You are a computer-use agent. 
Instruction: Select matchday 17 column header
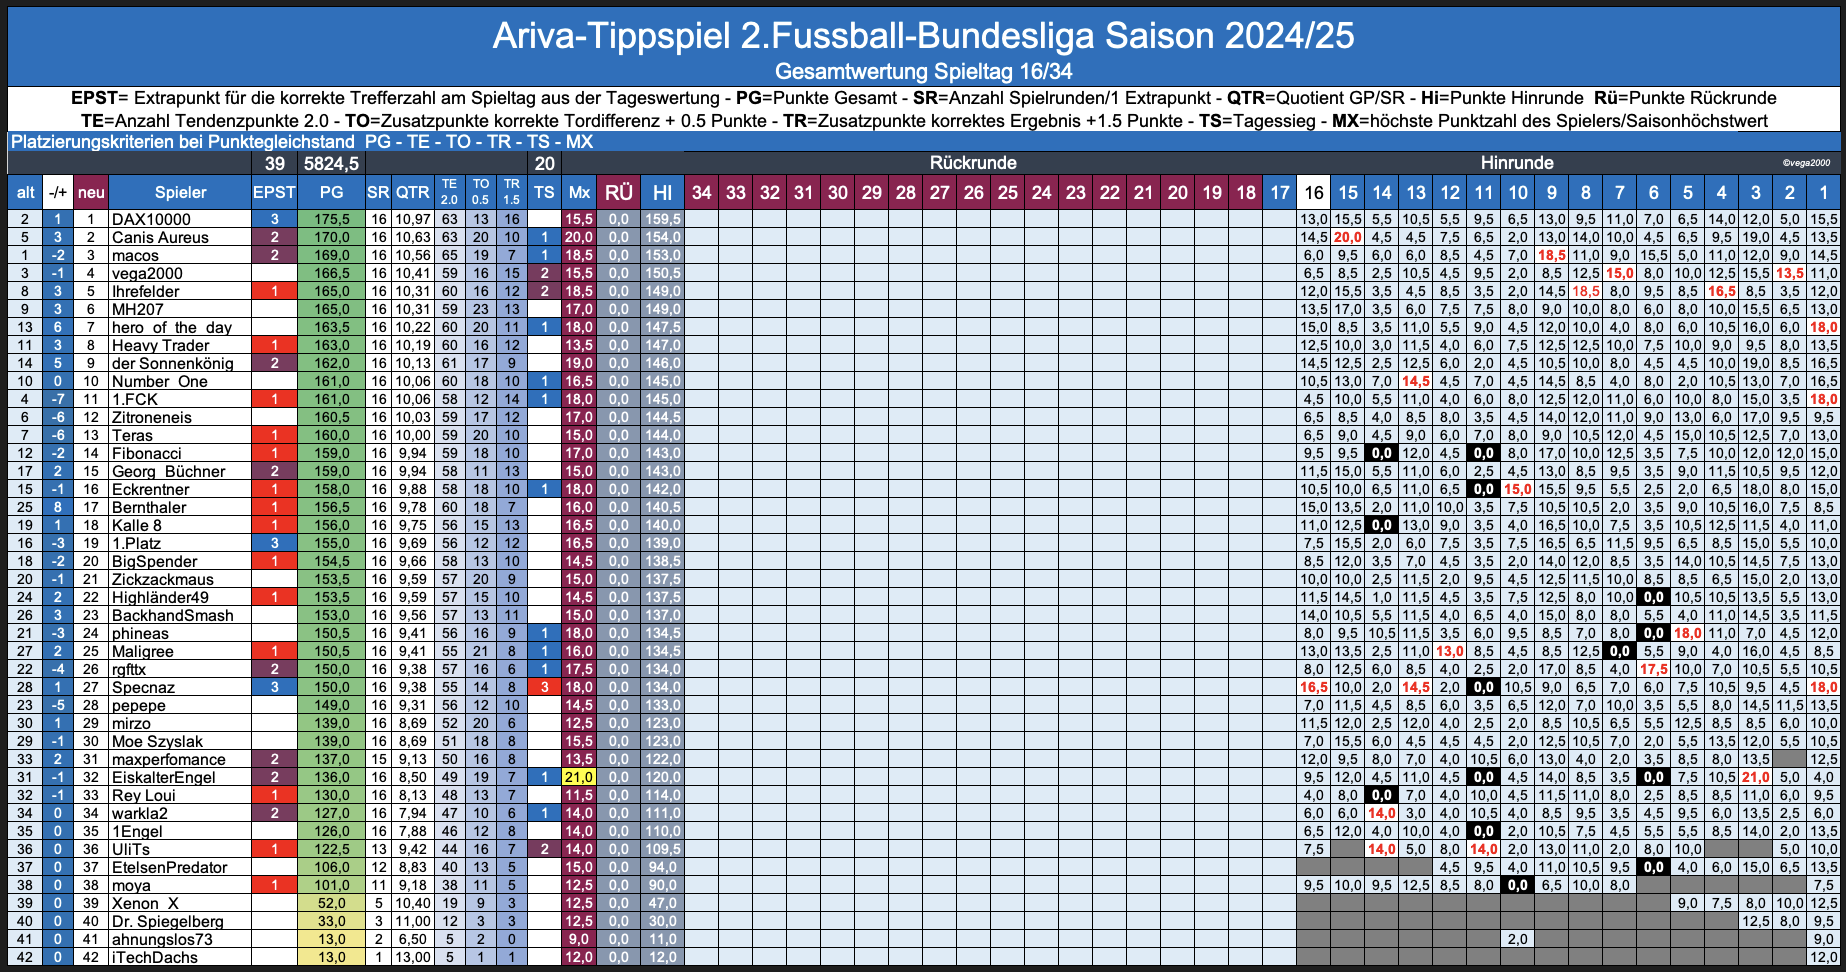(x=1280, y=193)
